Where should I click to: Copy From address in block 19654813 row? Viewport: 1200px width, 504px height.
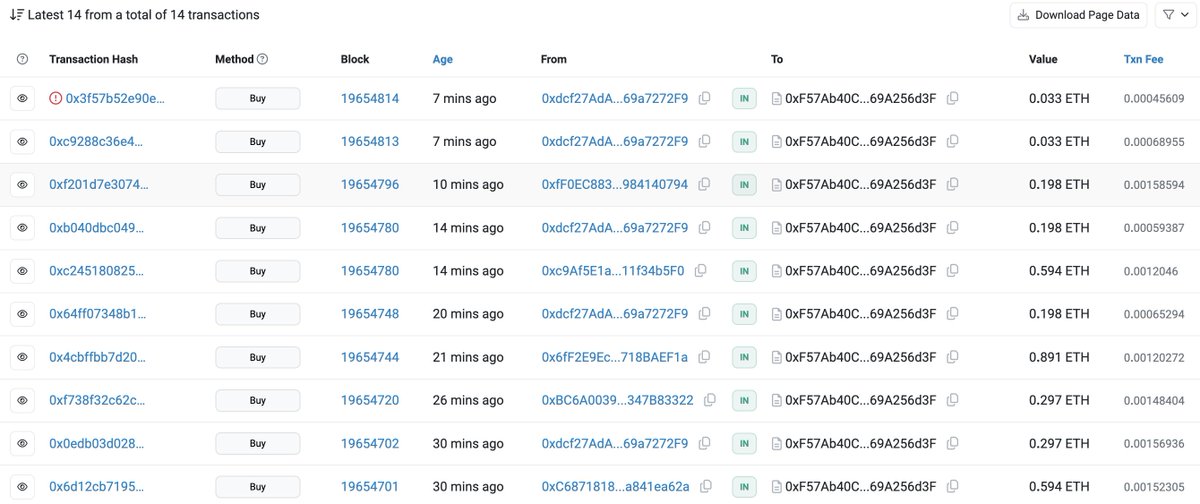tap(705, 141)
